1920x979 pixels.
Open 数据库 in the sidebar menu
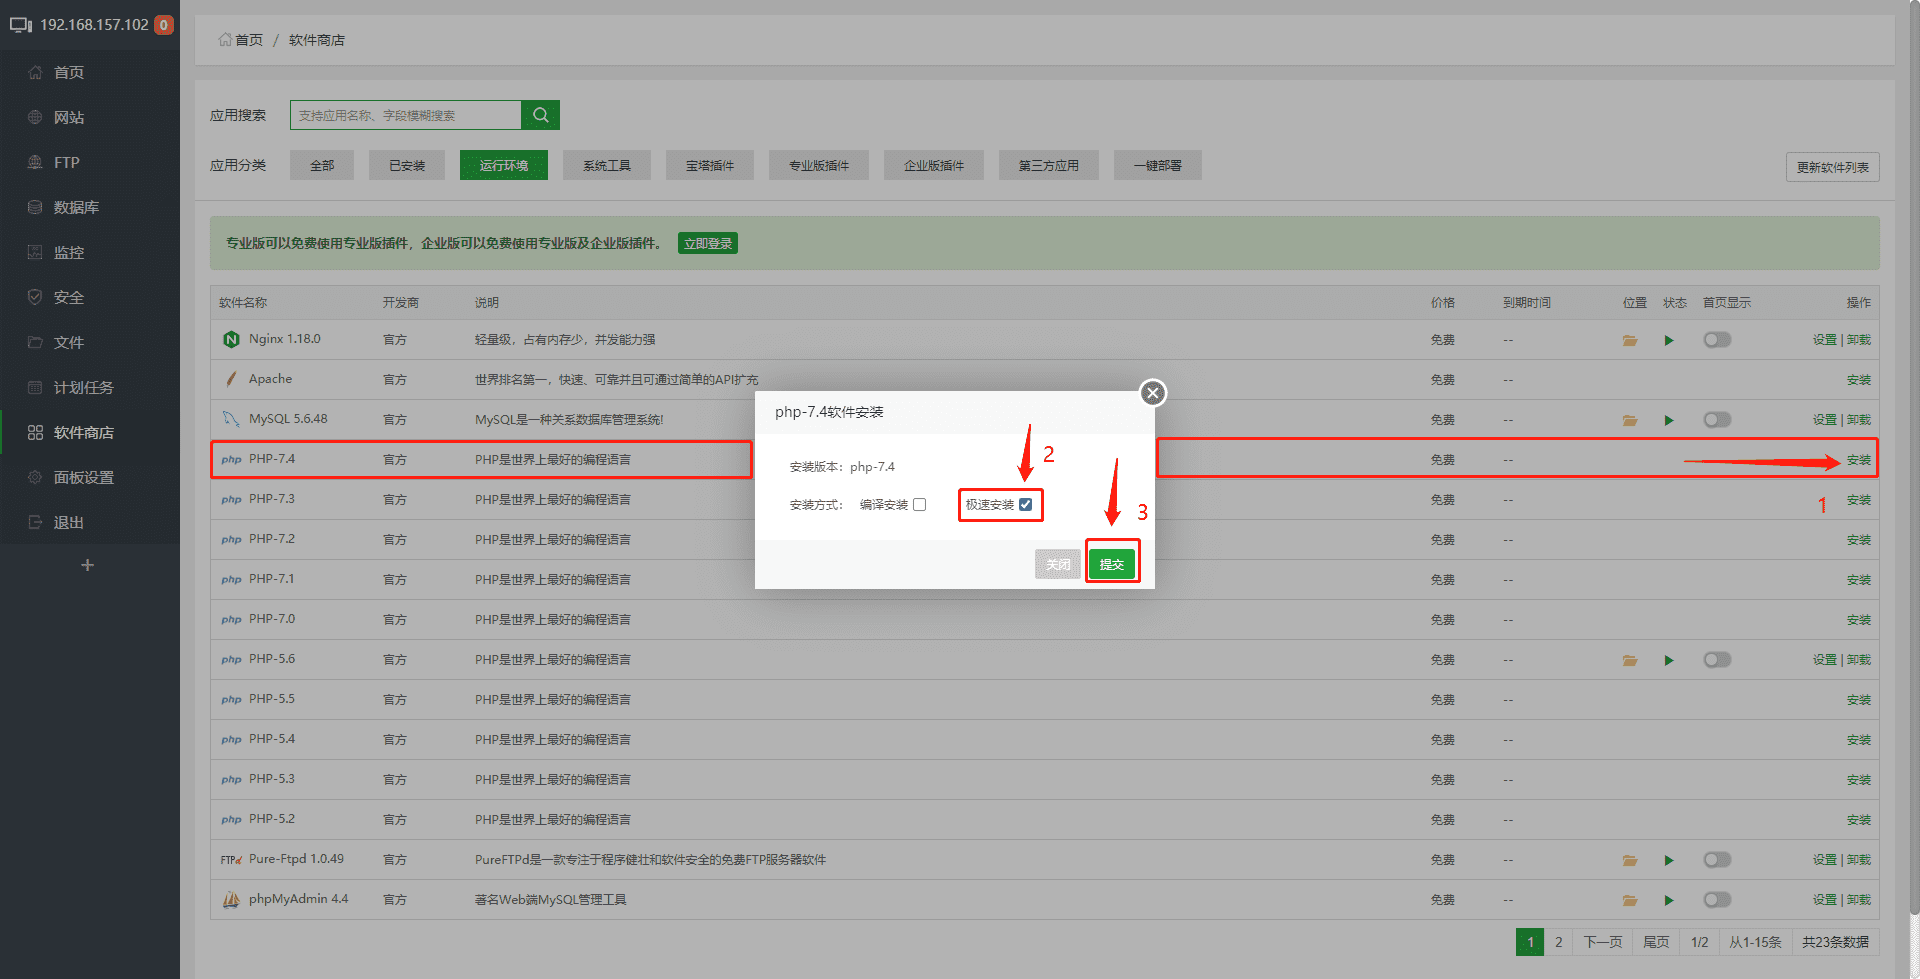coord(76,207)
